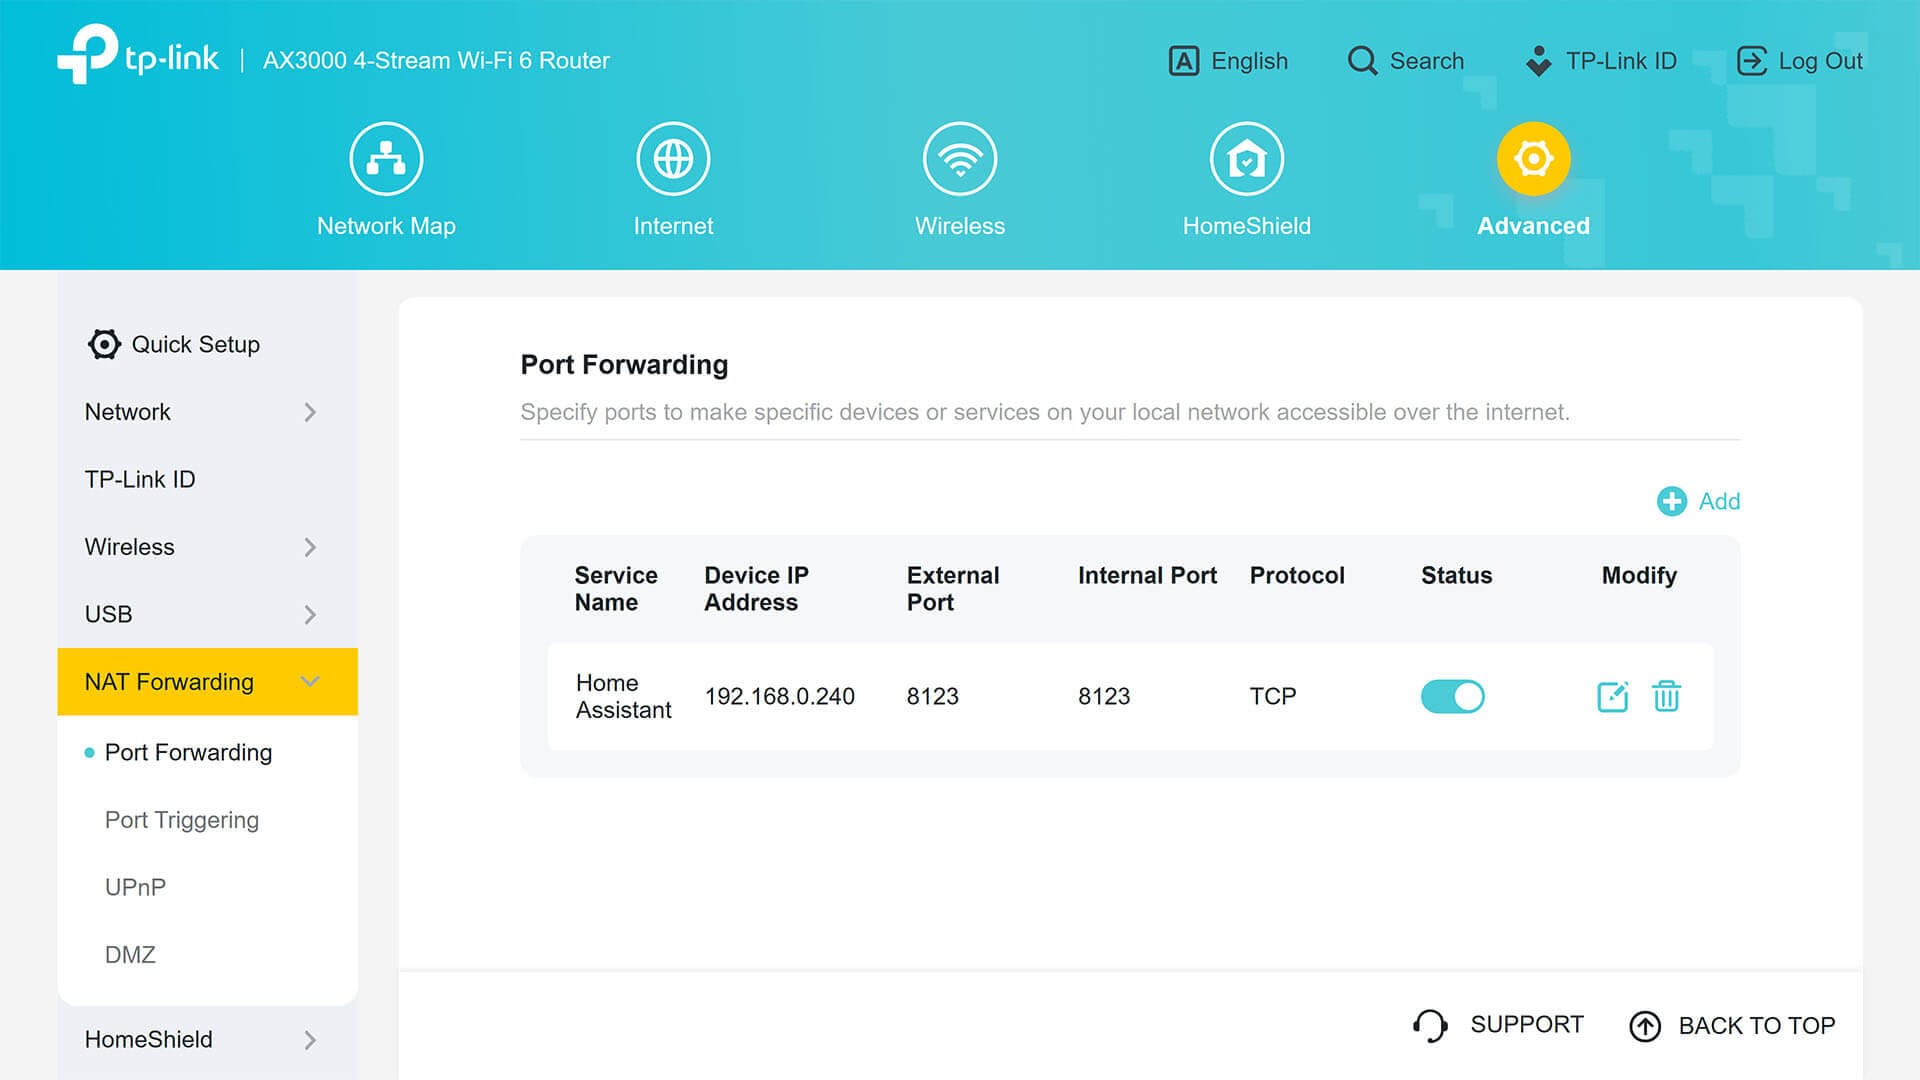Disable the Home Assistant port forwarding rule

[x=1453, y=696]
